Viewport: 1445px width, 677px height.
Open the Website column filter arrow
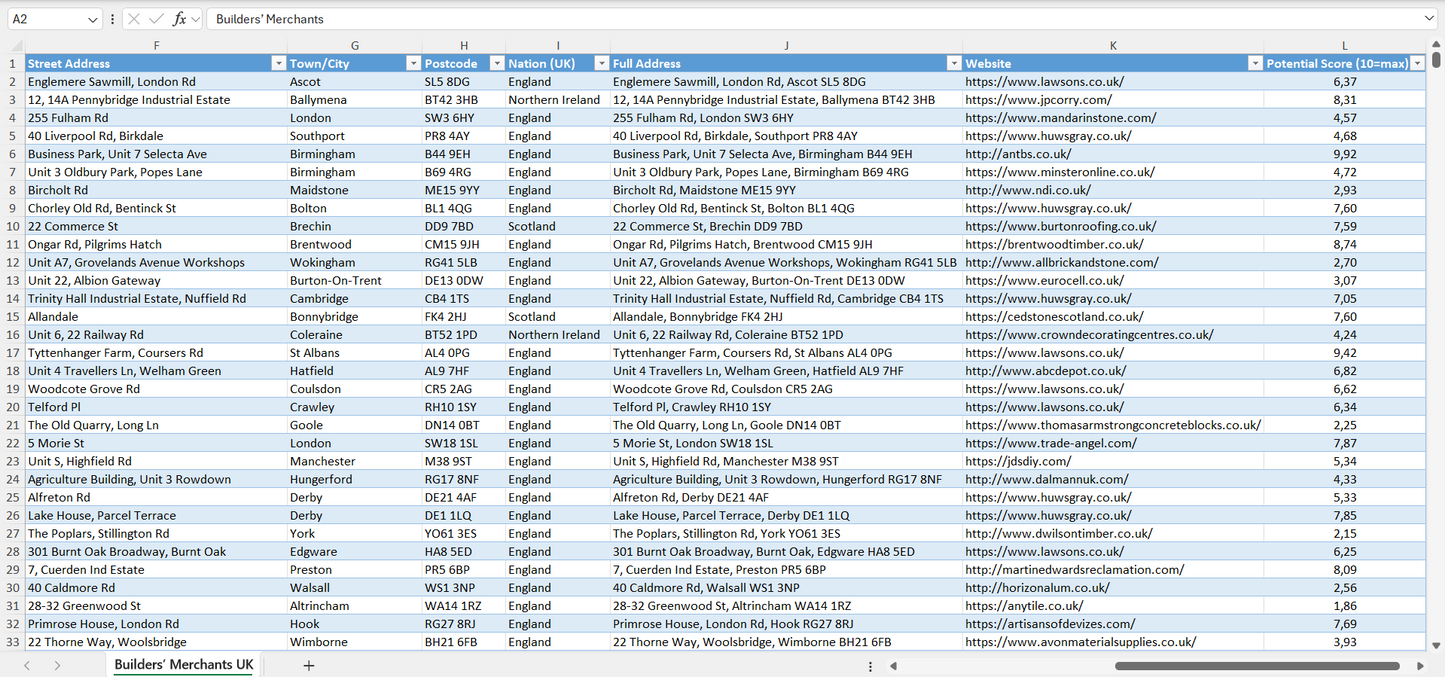coord(1255,63)
